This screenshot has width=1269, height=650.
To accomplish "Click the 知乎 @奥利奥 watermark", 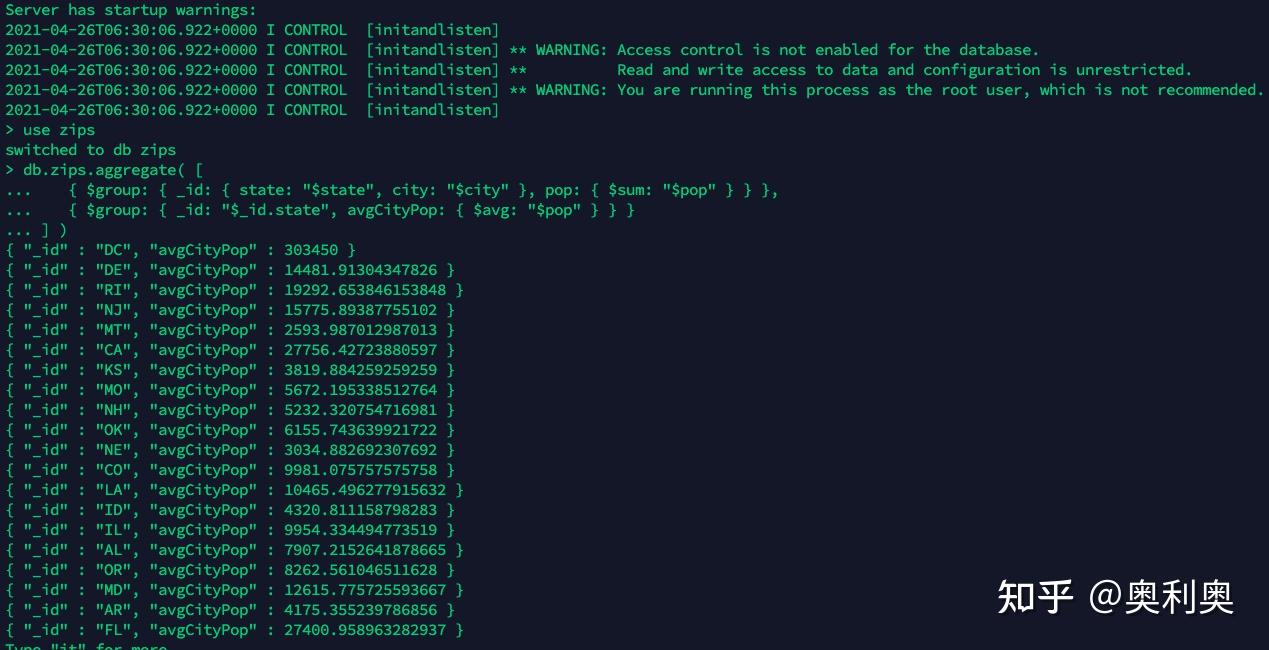I will (1115, 597).
